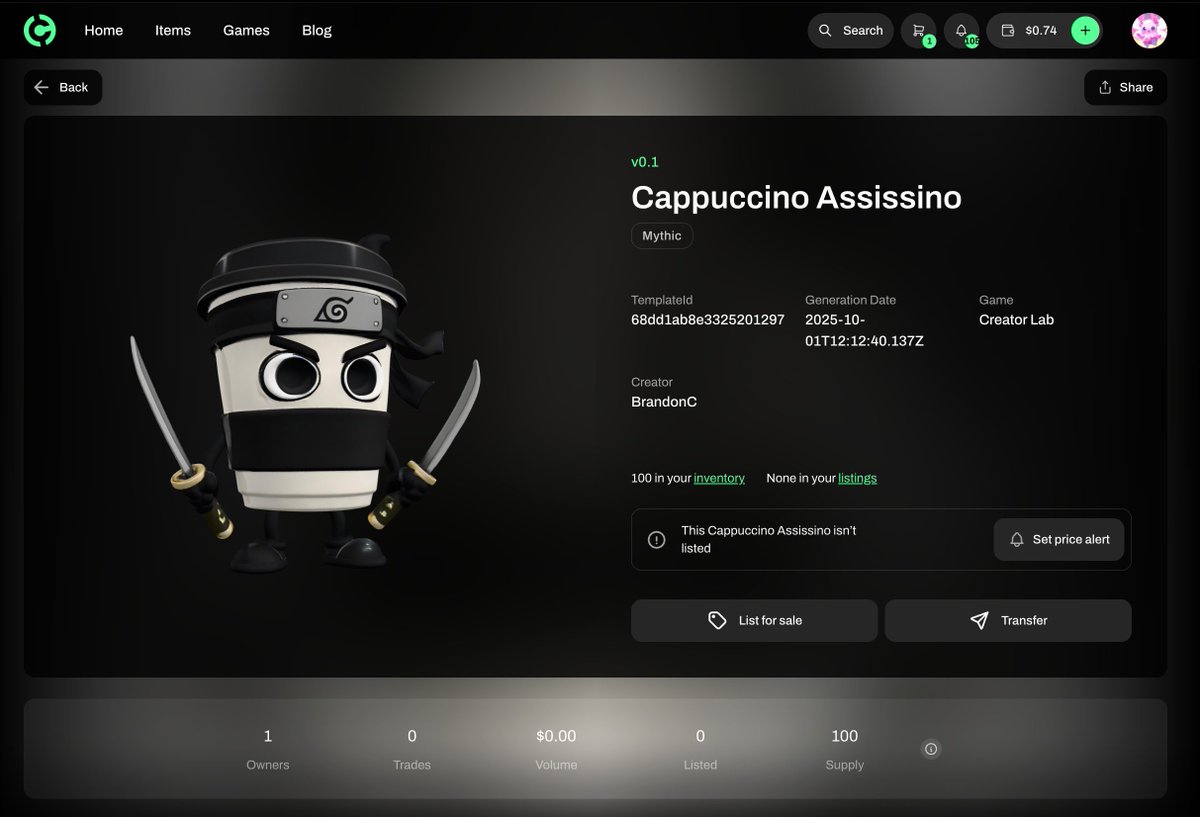Go Back to previous page
The image size is (1200, 817).
[62, 87]
